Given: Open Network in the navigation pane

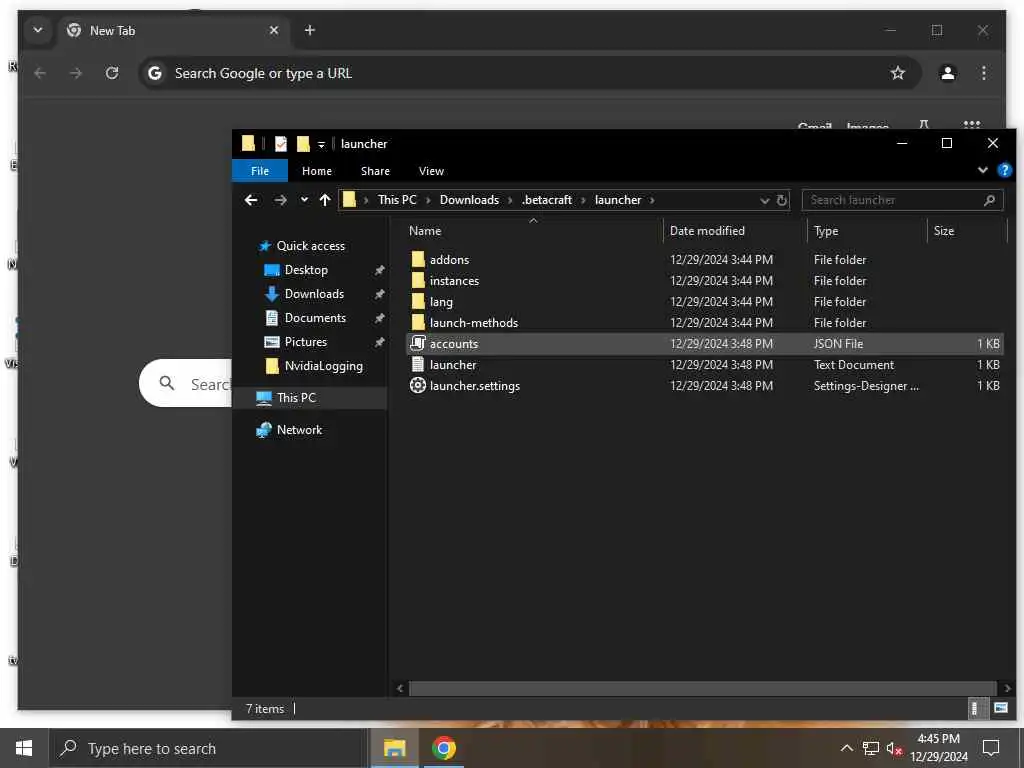Looking at the screenshot, I should coord(299,430).
